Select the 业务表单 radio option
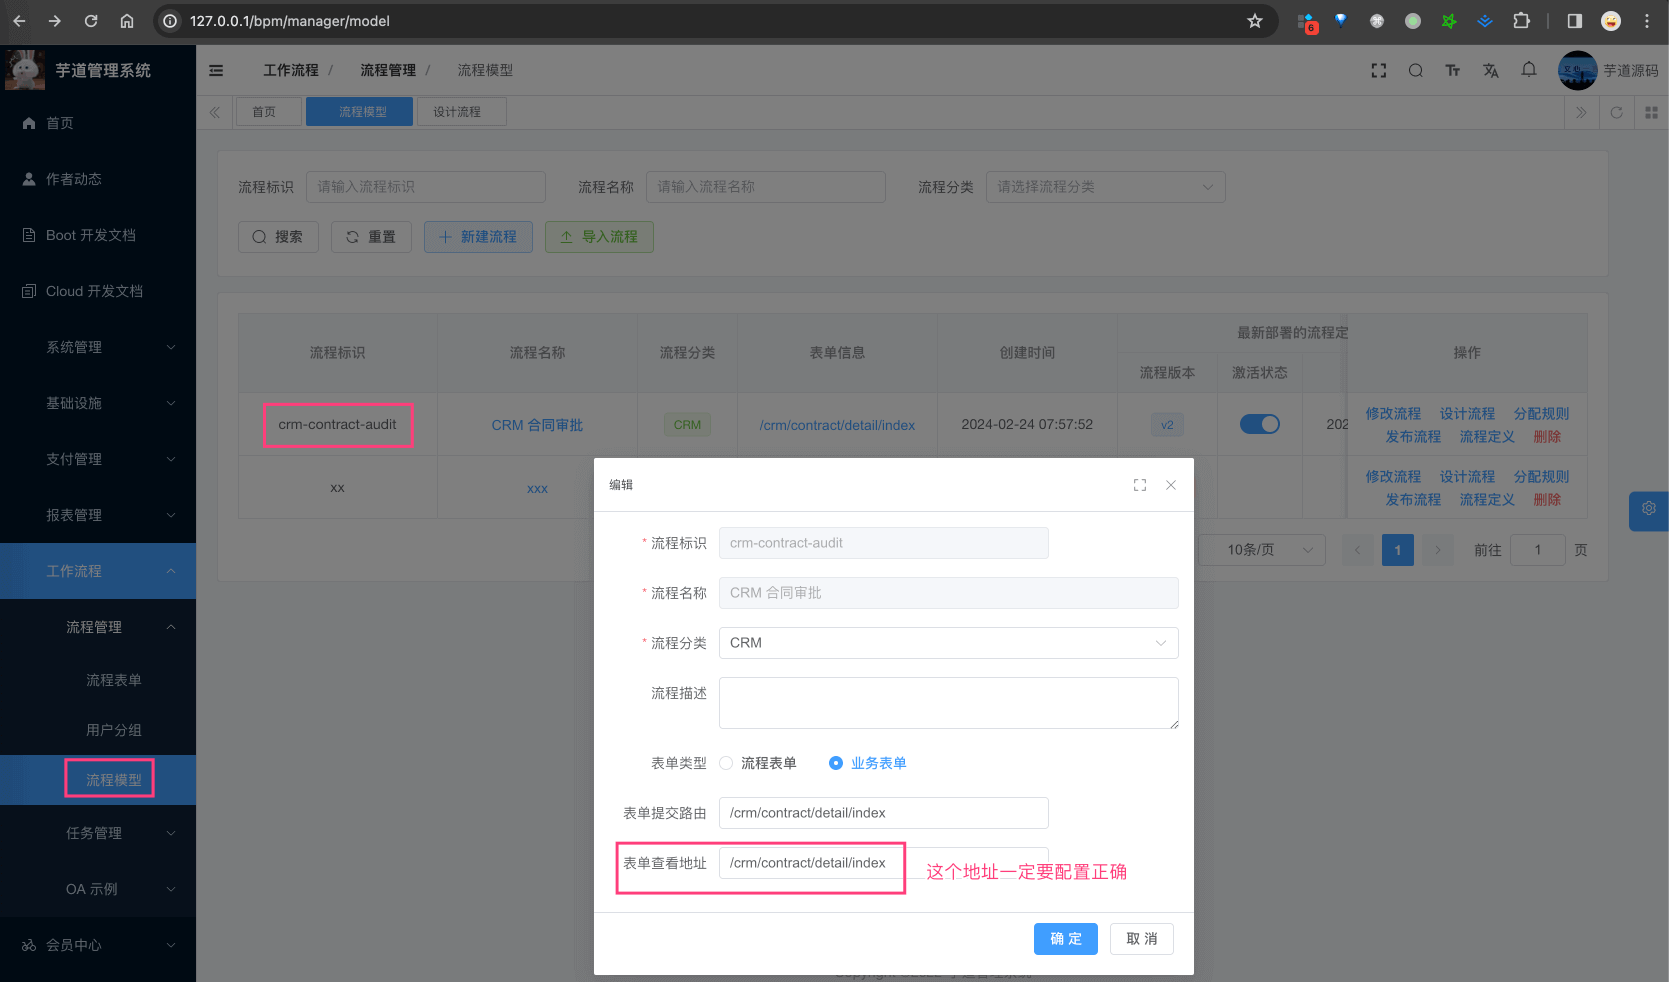Viewport: 1669px width, 982px height. click(835, 762)
